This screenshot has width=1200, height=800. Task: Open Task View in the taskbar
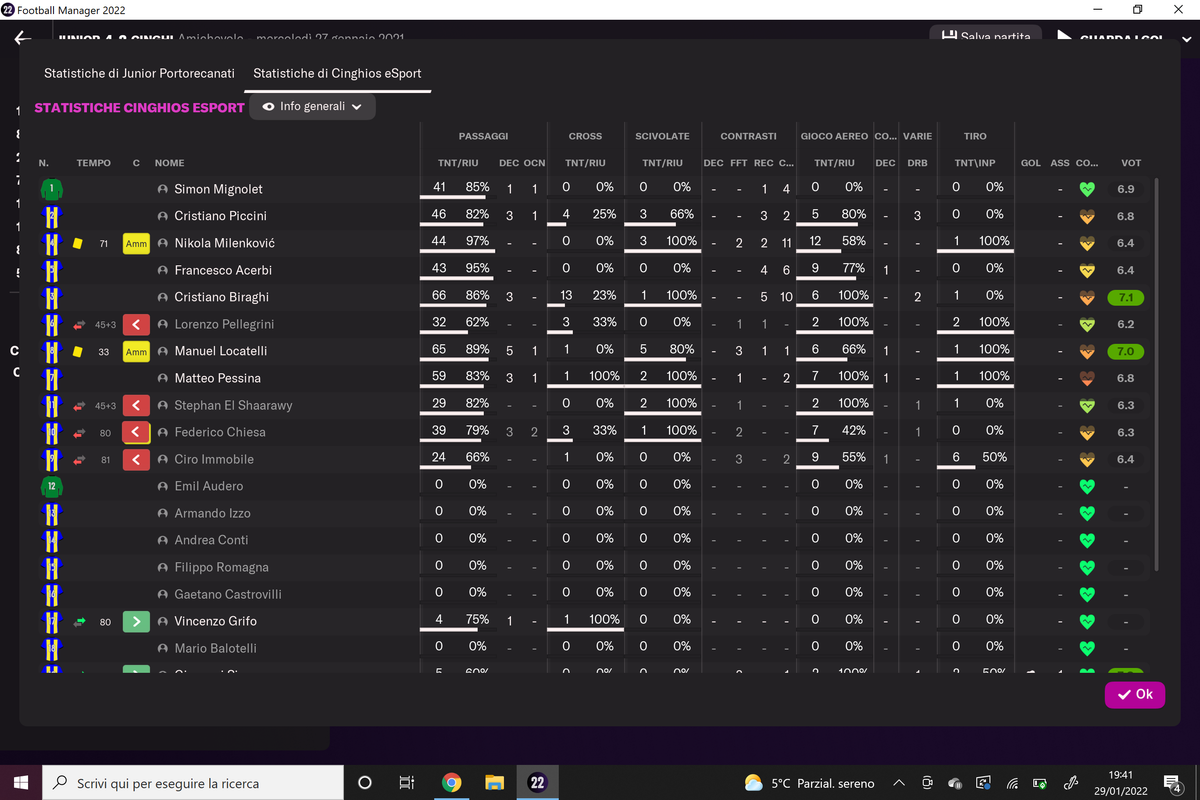pyautogui.click(x=407, y=783)
